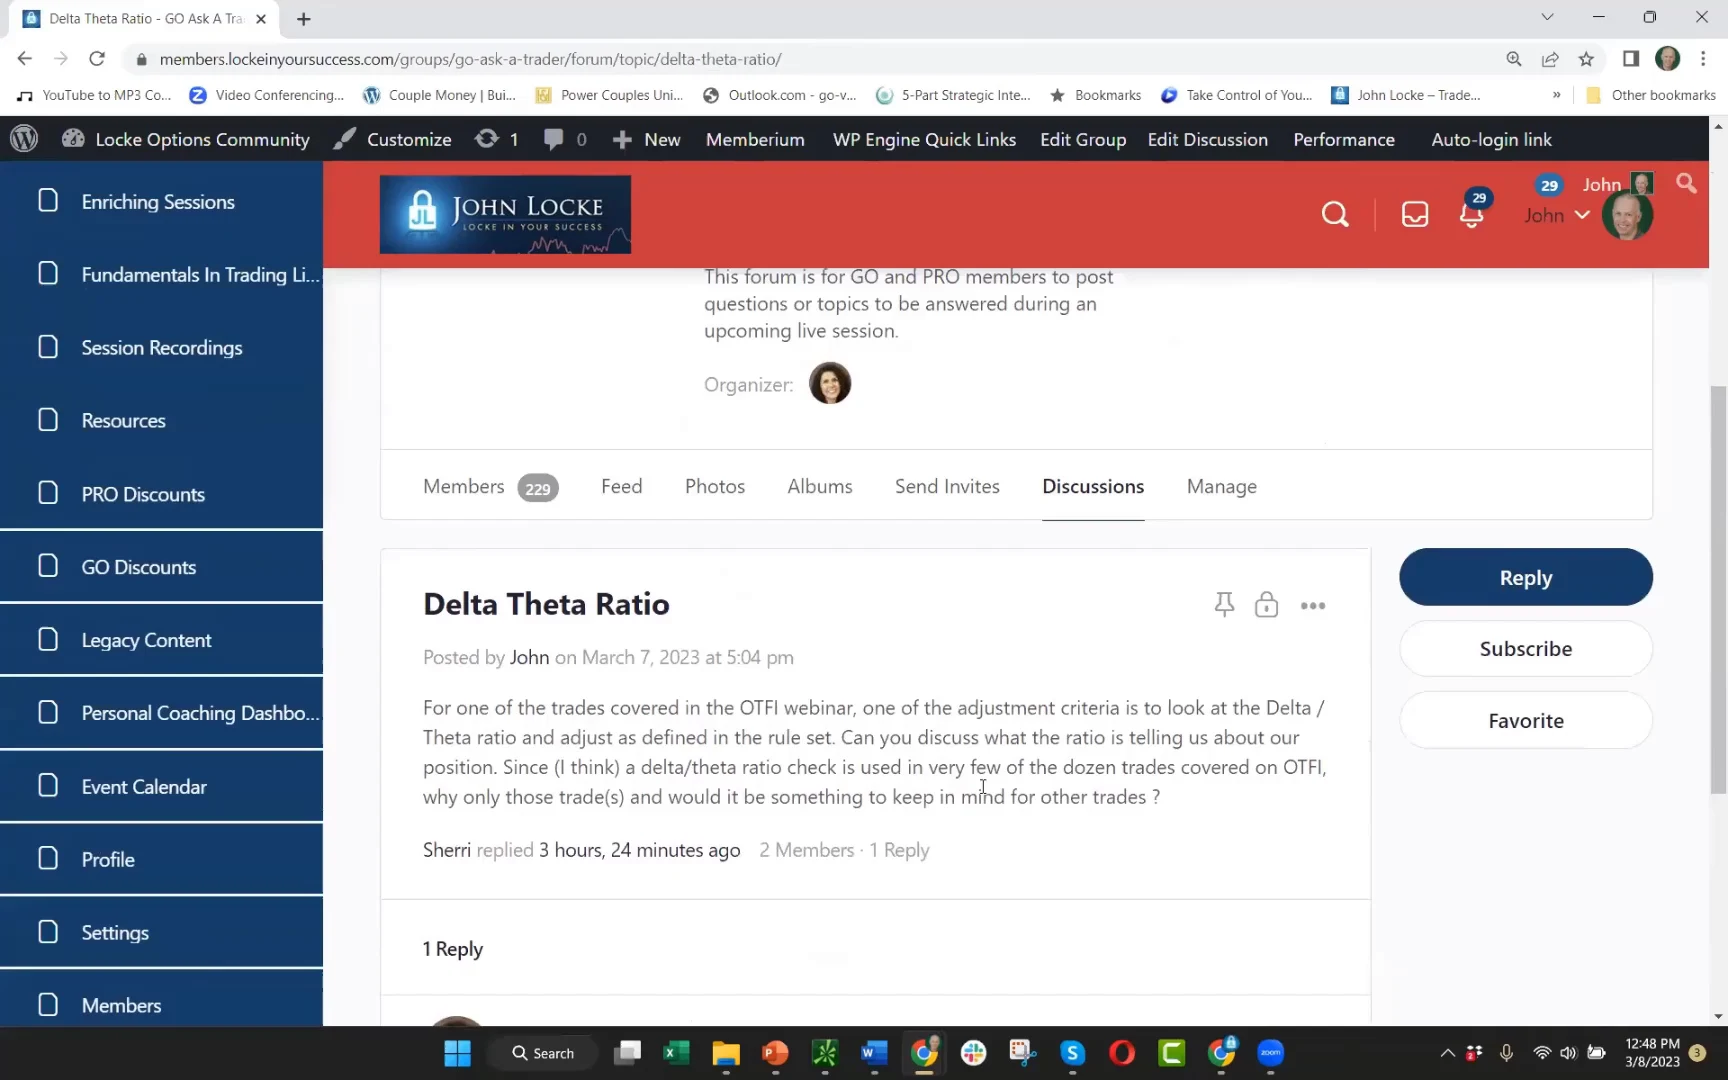Switch to the Members tab
This screenshot has height=1080, width=1728.
(490, 487)
